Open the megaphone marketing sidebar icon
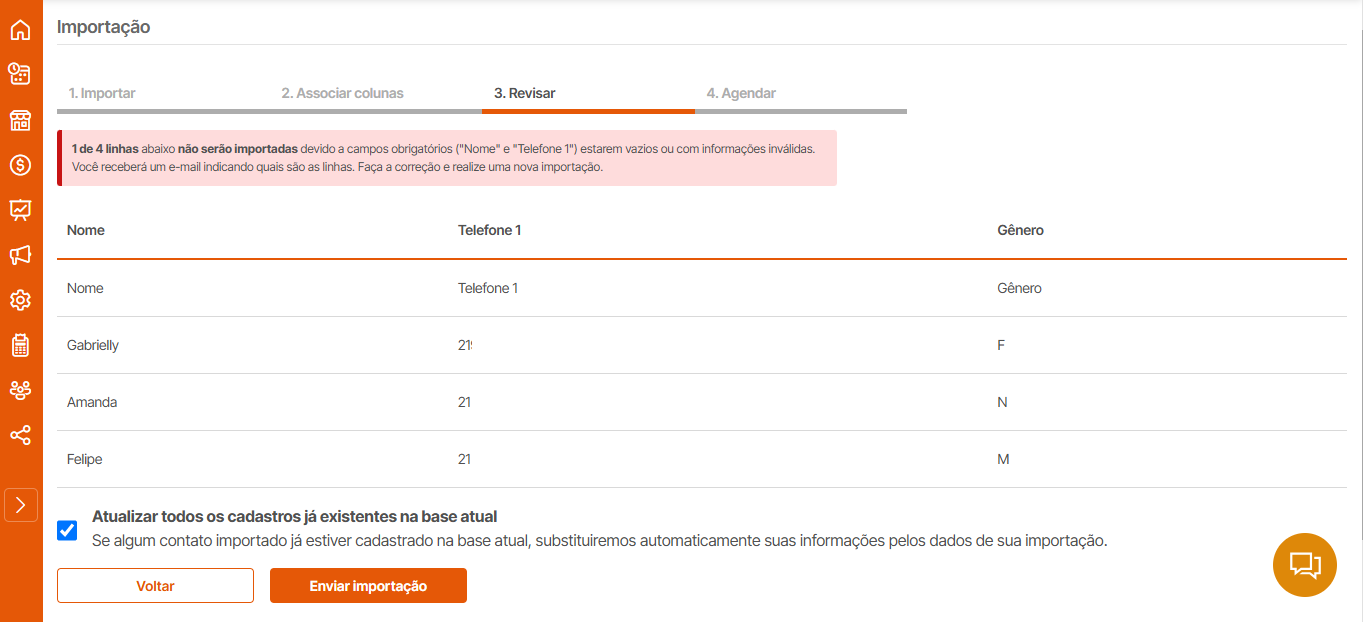Image resolution: width=1365 pixels, height=626 pixels. click(x=20, y=256)
